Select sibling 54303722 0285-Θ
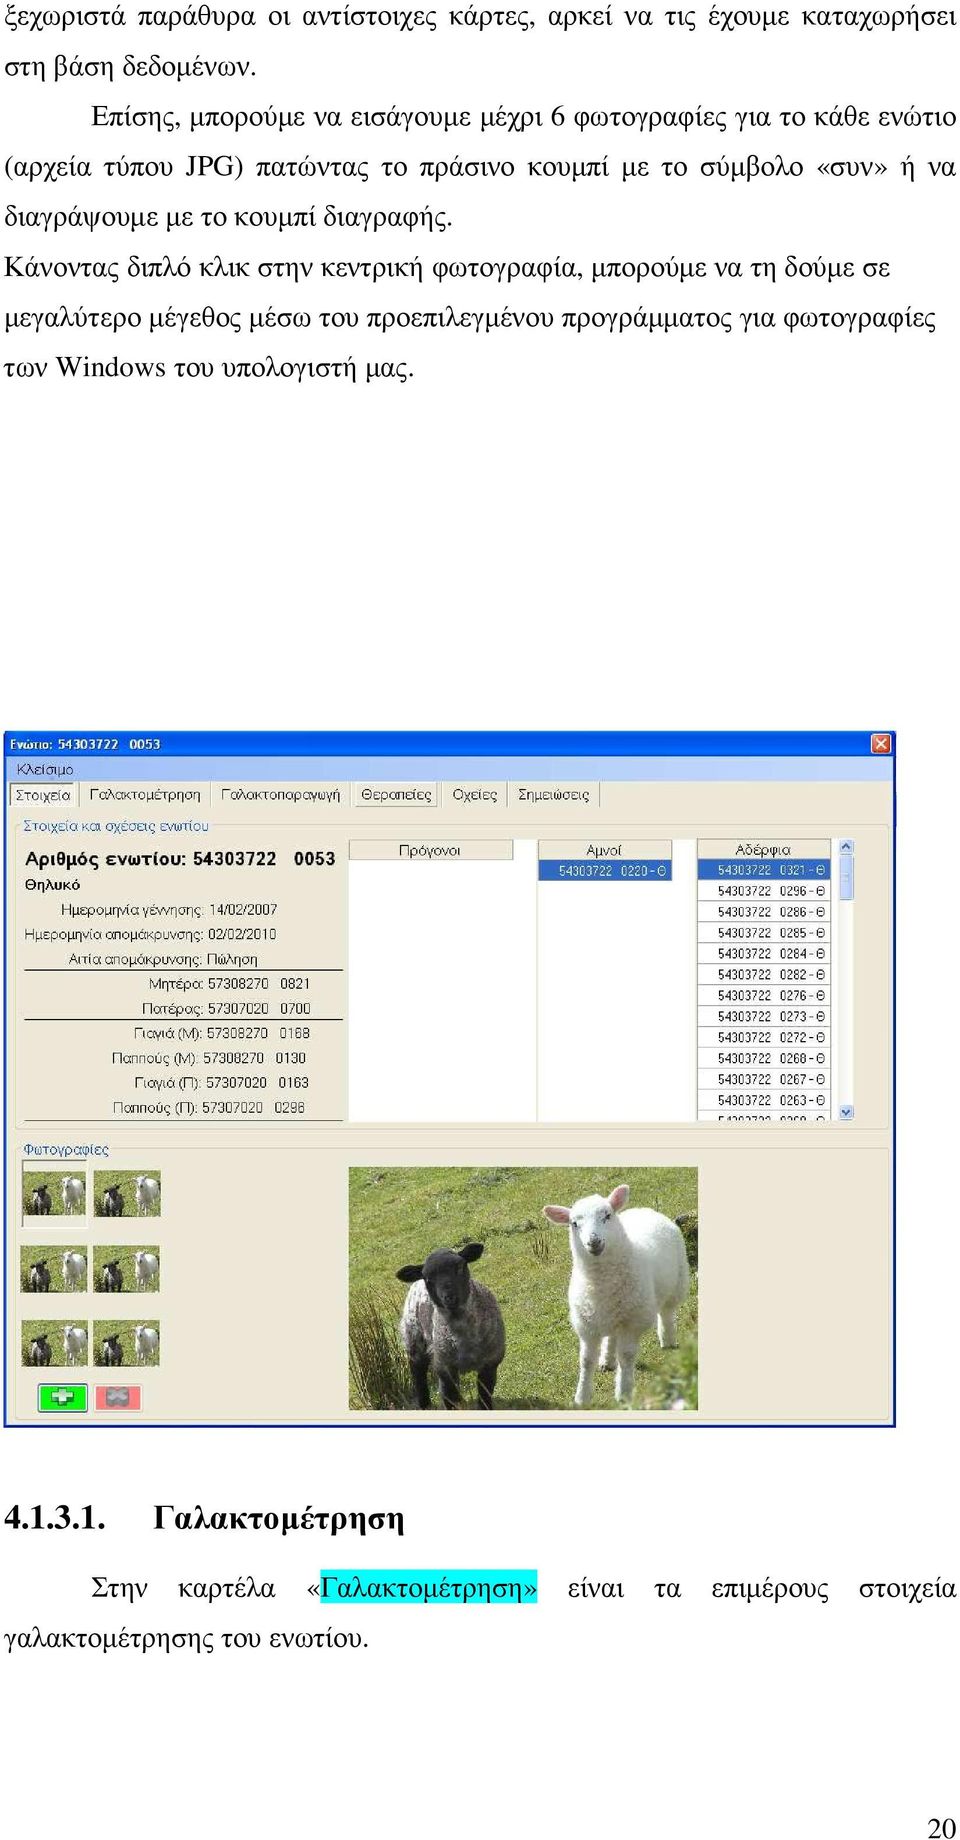 coord(765,933)
